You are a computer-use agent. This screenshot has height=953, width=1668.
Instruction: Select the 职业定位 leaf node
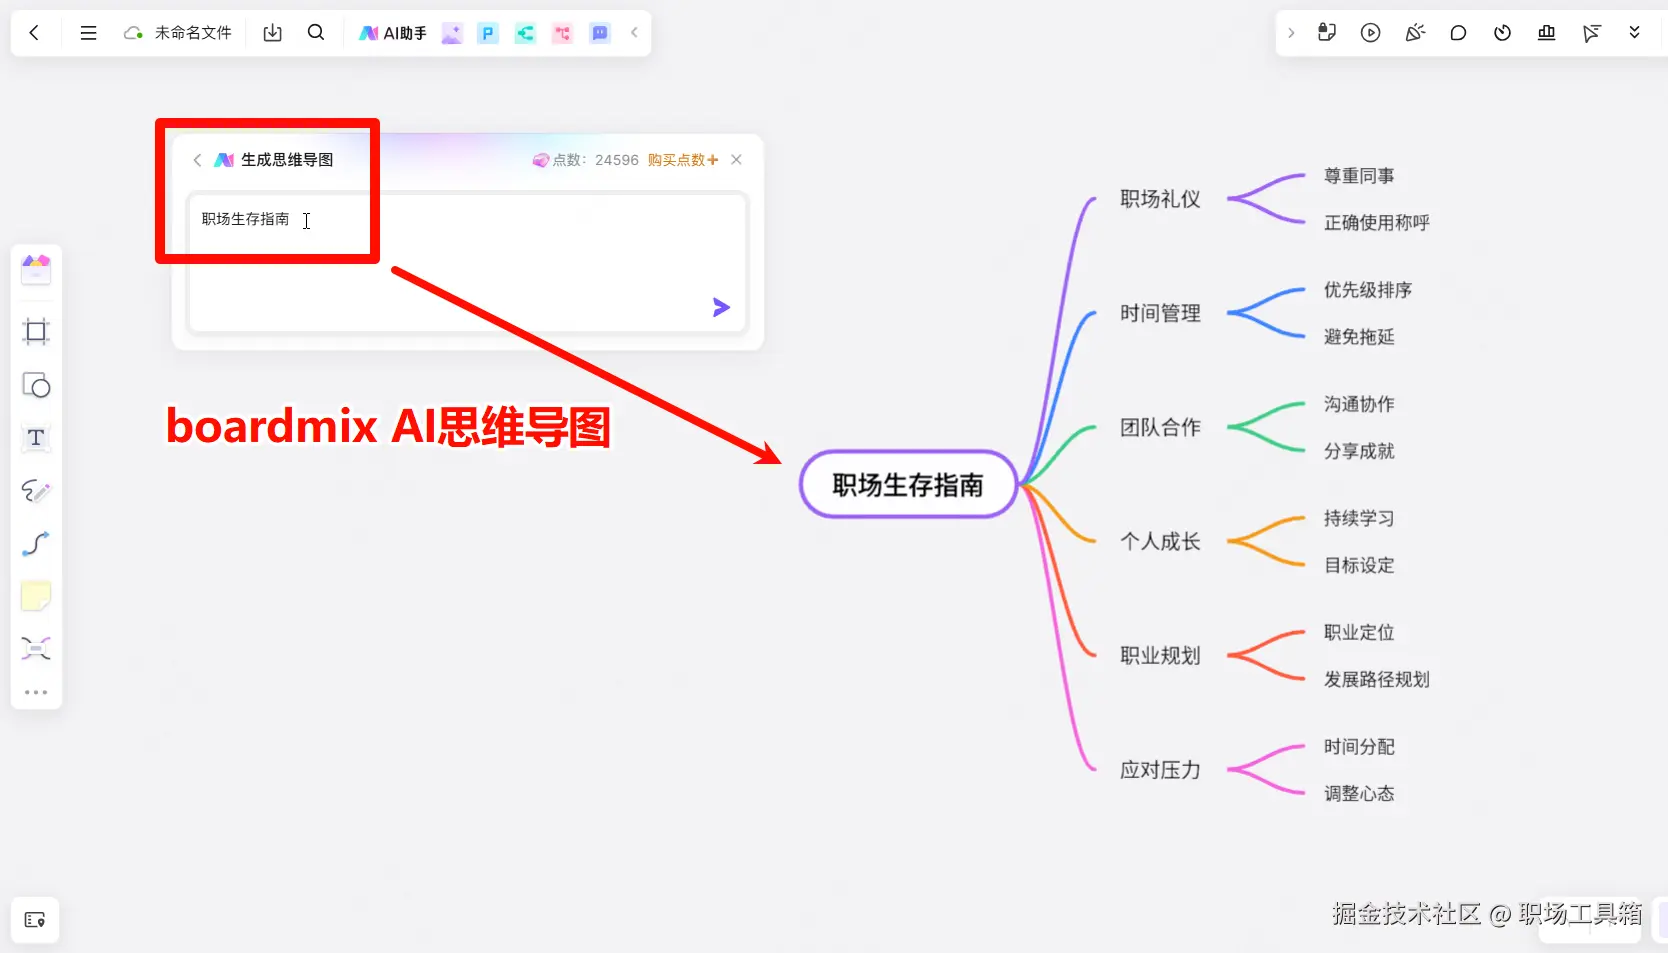coord(1359,632)
